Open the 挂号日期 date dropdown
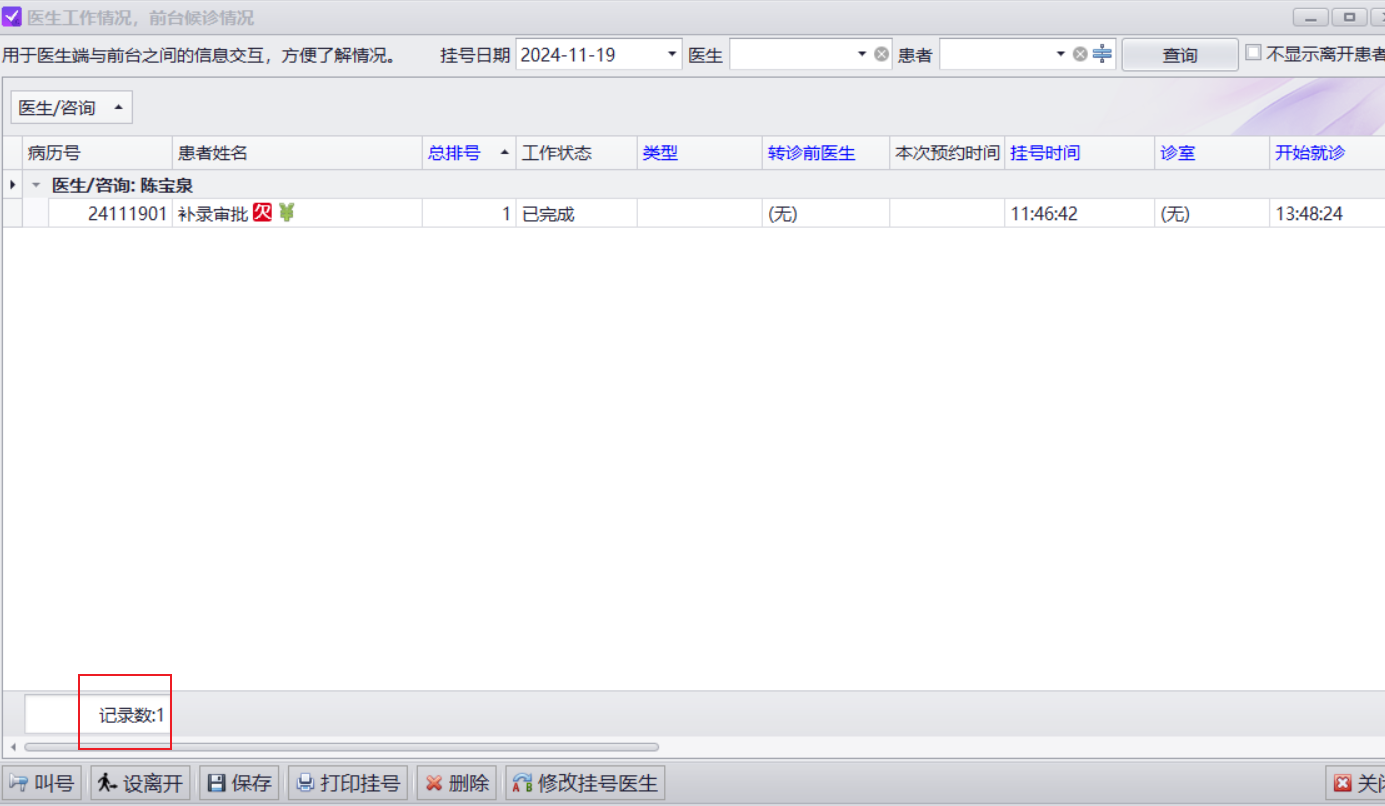1385x806 pixels. pos(672,54)
